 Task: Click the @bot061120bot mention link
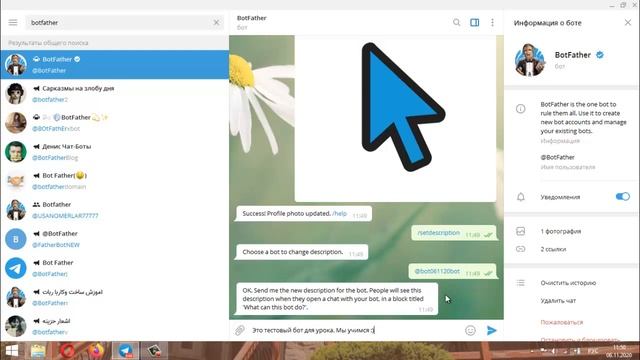click(437, 271)
